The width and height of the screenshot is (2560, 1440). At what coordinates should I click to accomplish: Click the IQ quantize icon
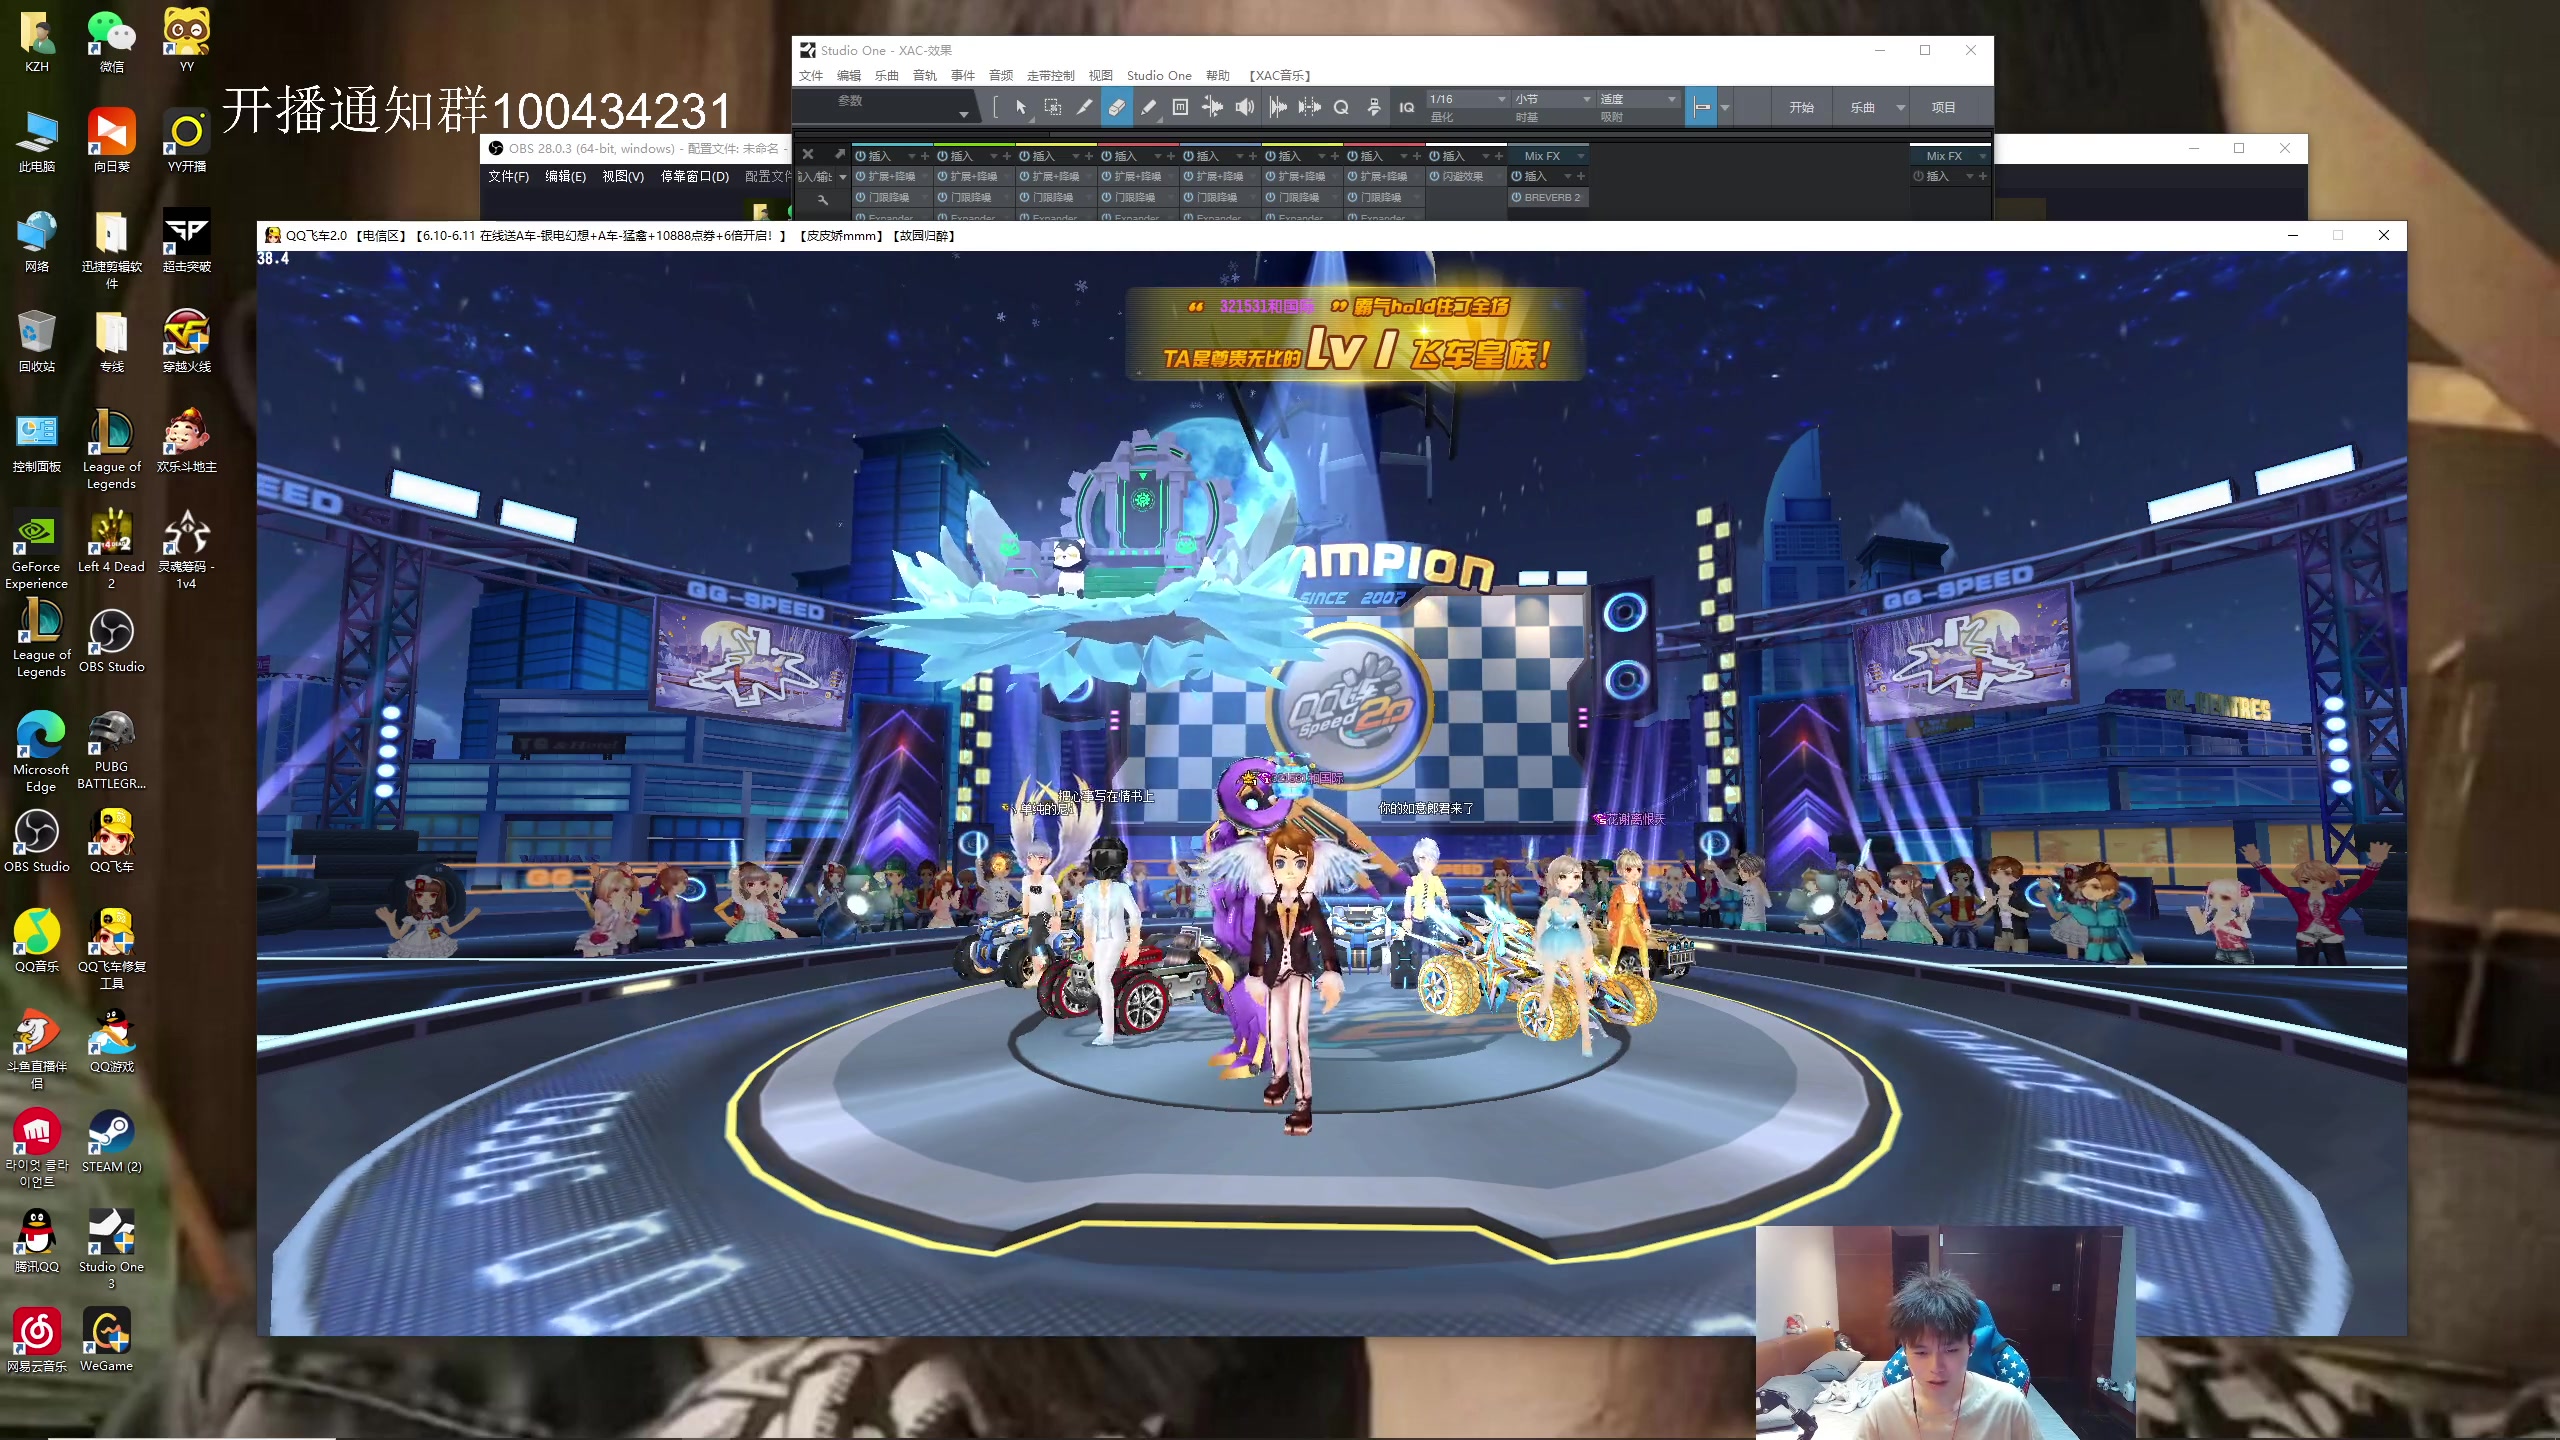coord(1406,107)
